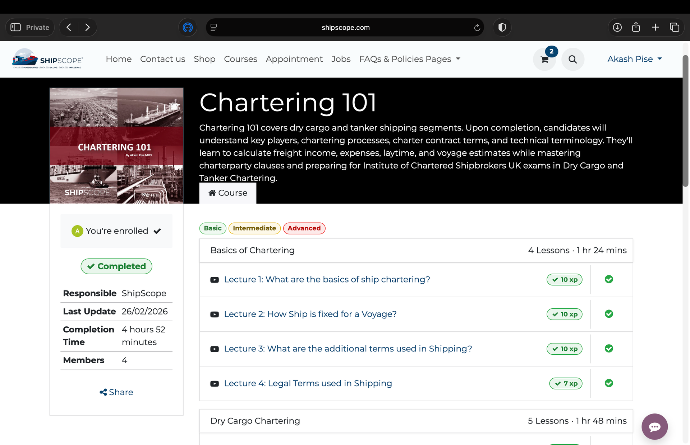Click the Chartering 101 course thumbnail
690x445 pixels.
(x=116, y=145)
